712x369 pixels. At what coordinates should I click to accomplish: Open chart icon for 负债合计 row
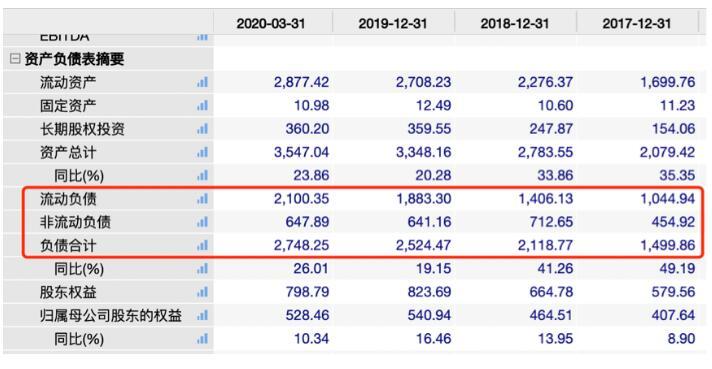203,246
